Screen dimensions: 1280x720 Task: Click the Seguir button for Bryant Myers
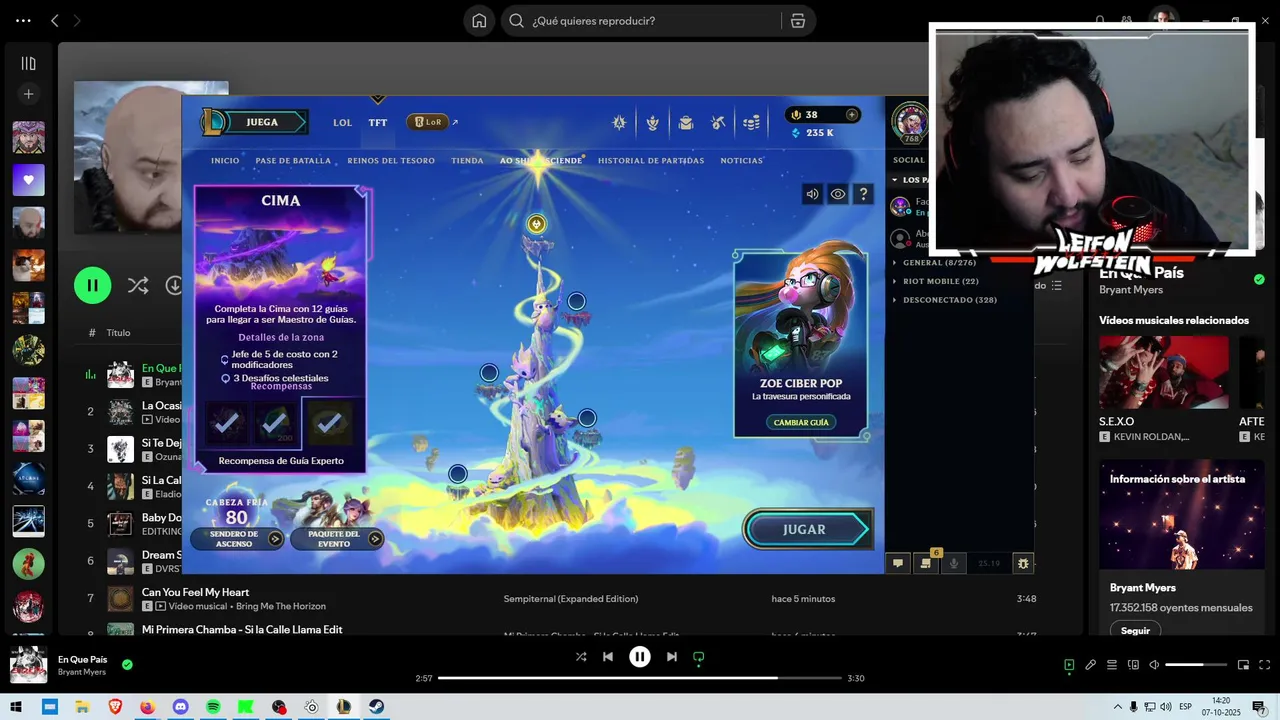point(1135,631)
